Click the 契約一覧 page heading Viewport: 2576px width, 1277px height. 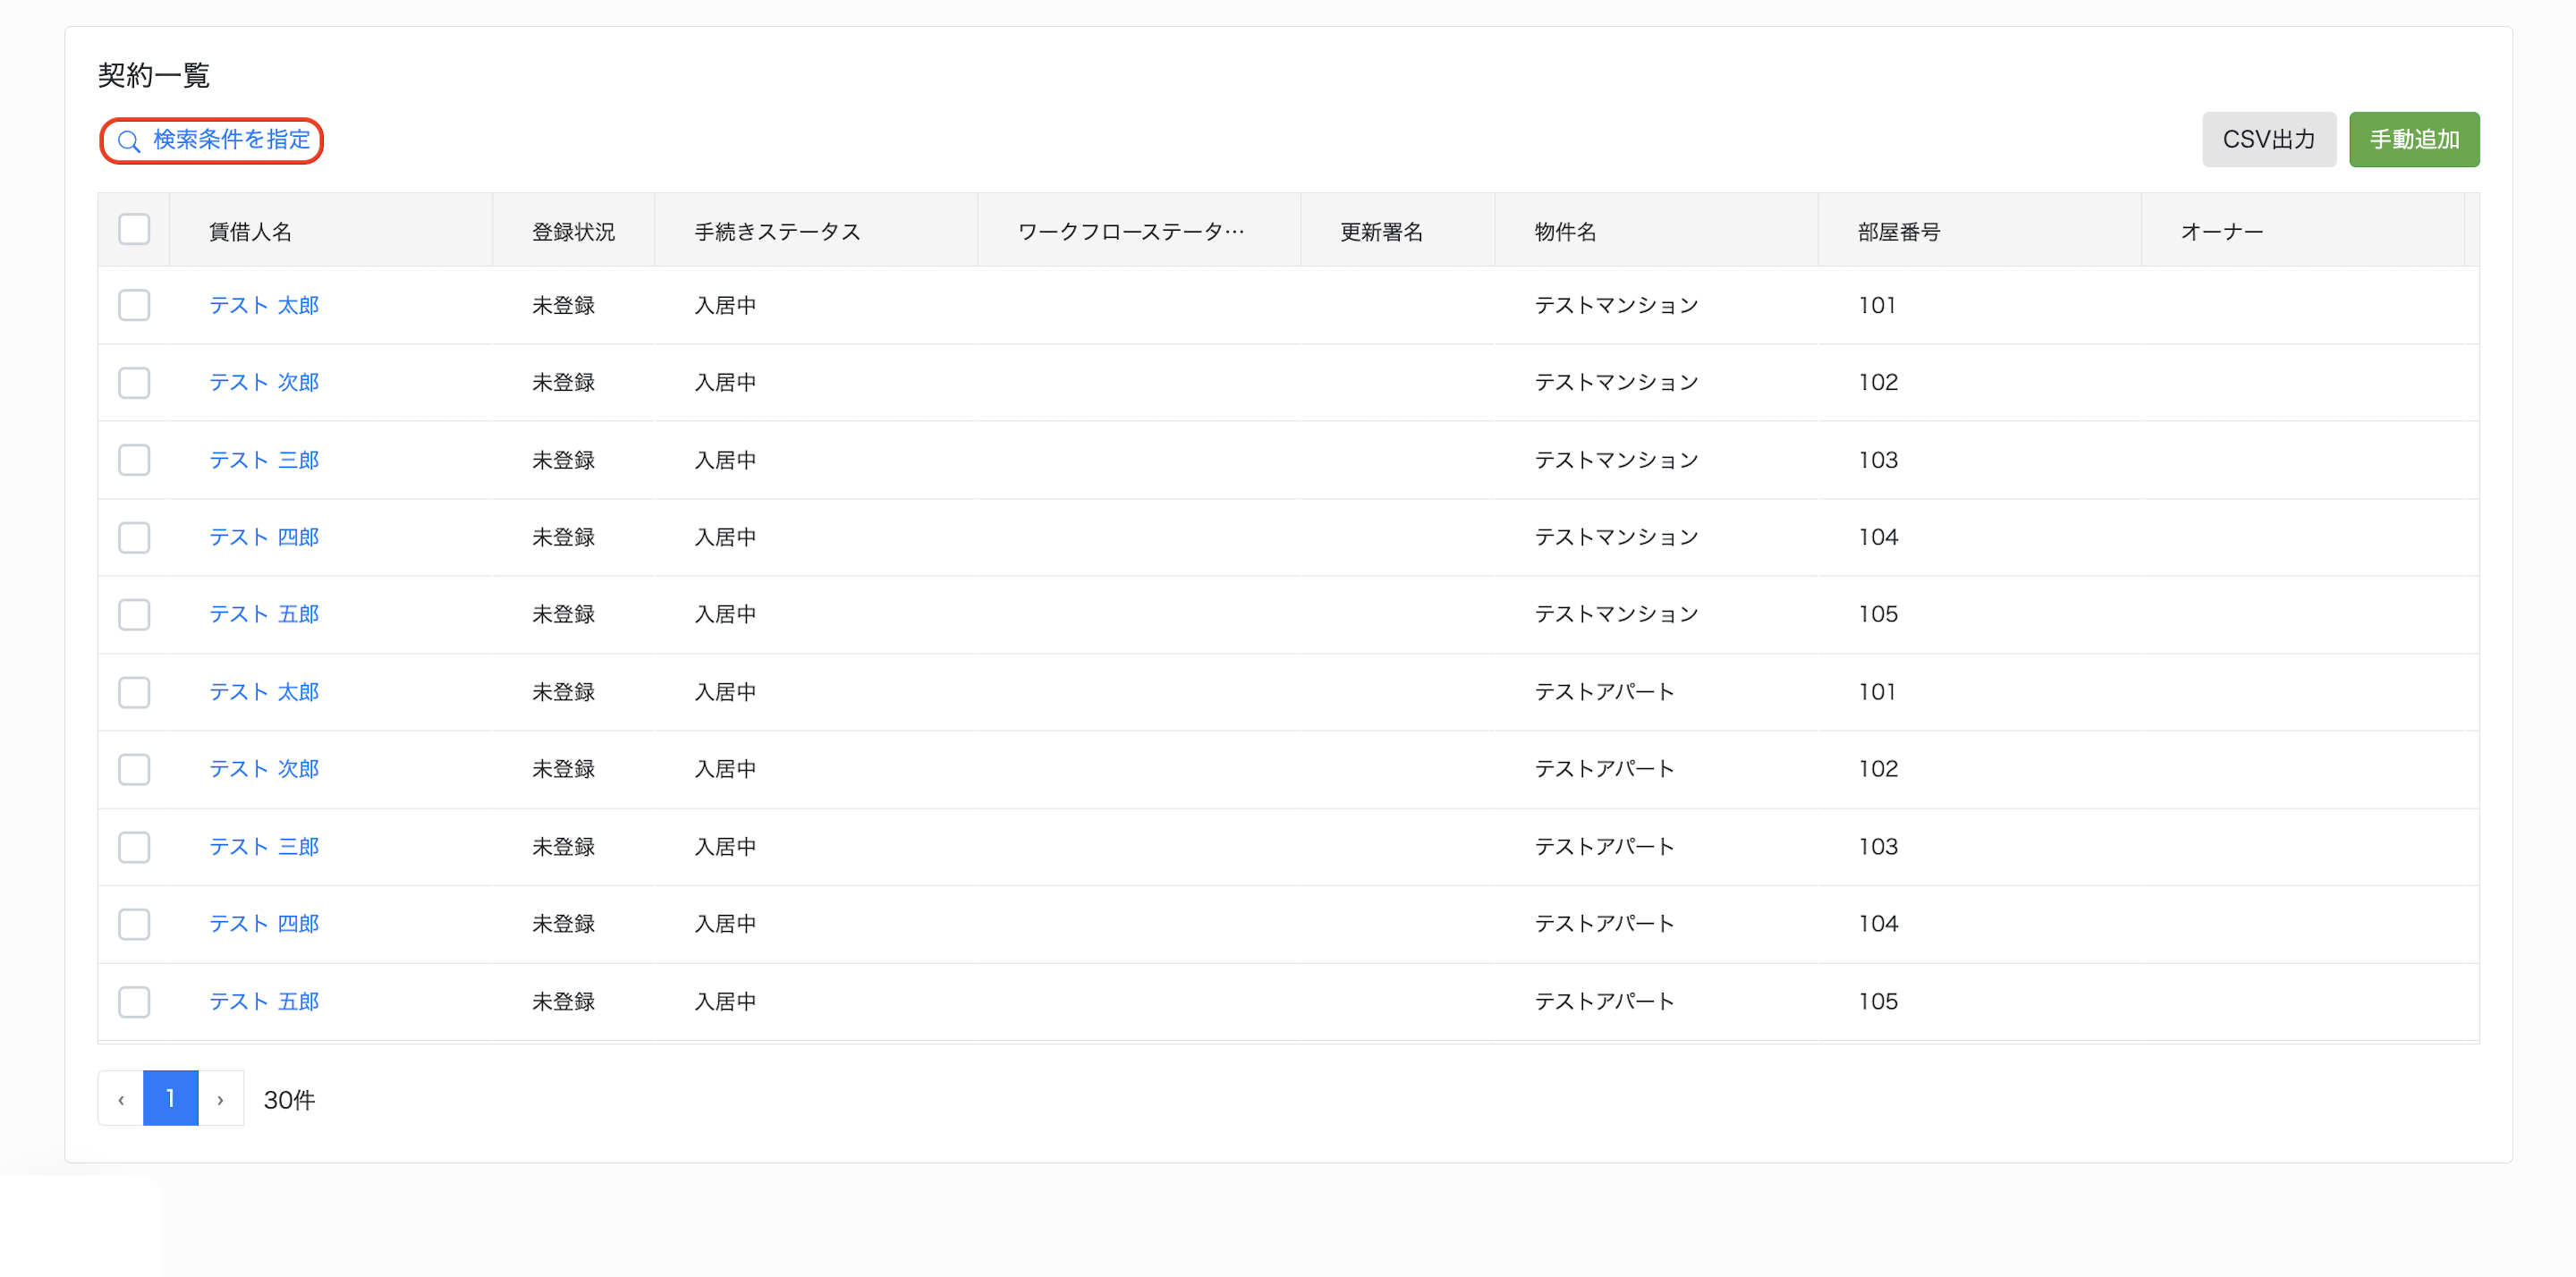(154, 75)
